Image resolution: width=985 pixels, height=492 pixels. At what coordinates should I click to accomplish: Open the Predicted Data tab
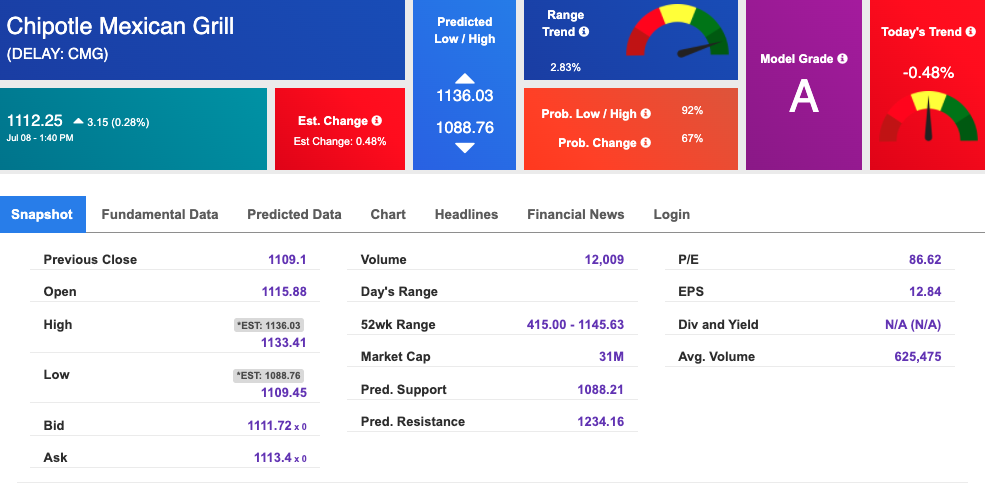coord(294,214)
